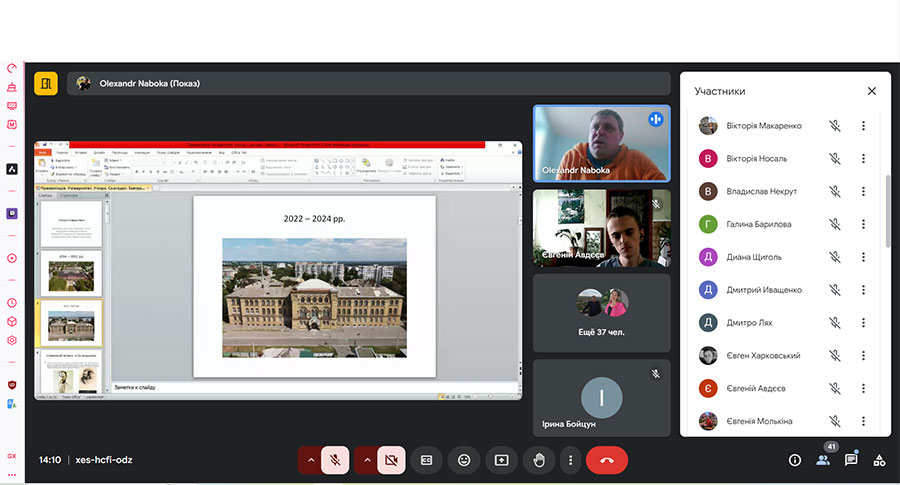Viewport: 900px width, 485px height.
Task: Close the Участники panel
Action: click(871, 91)
